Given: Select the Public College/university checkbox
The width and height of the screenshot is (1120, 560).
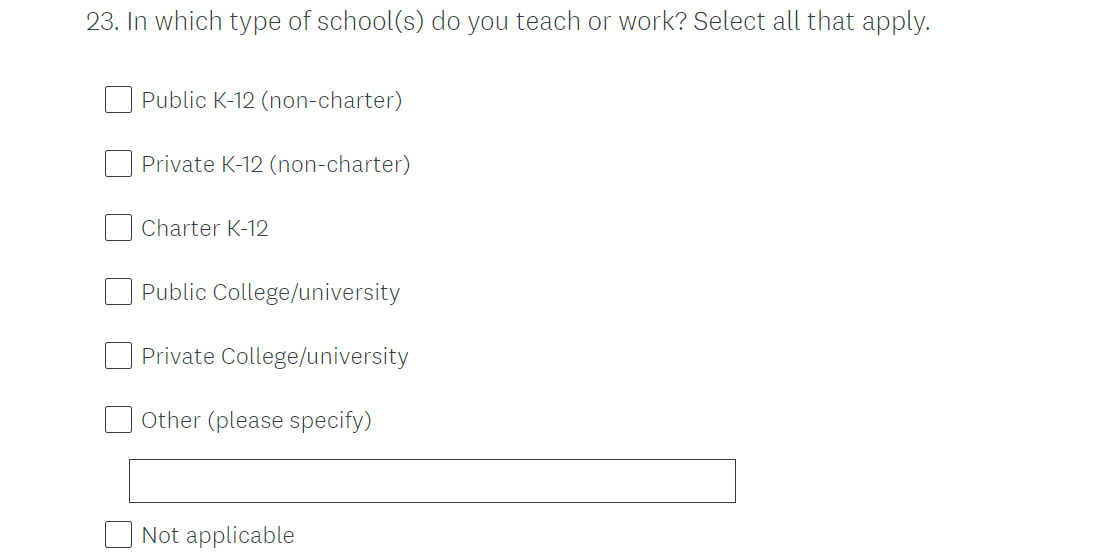Looking at the screenshot, I should click(x=118, y=292).
